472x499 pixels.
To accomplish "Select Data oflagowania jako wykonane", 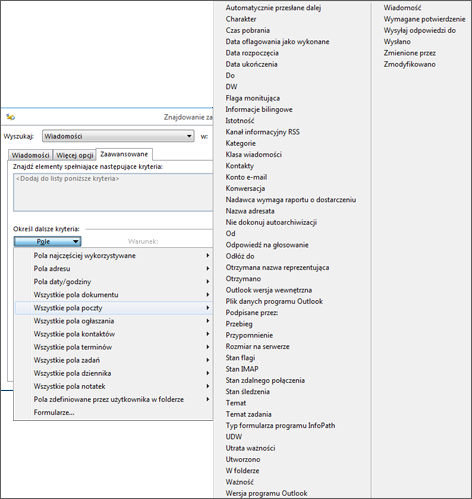I will click(x=277, y=42).
